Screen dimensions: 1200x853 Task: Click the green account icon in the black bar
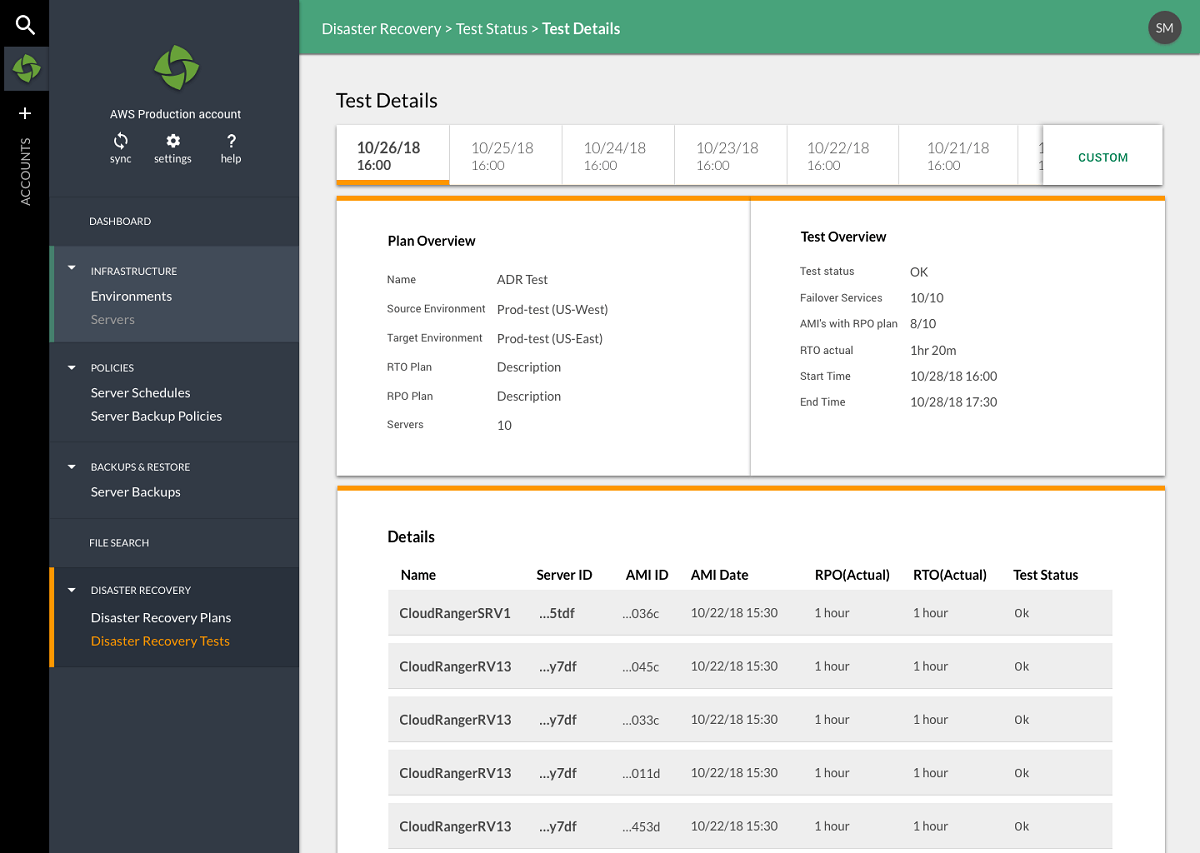tap(25, 69)
